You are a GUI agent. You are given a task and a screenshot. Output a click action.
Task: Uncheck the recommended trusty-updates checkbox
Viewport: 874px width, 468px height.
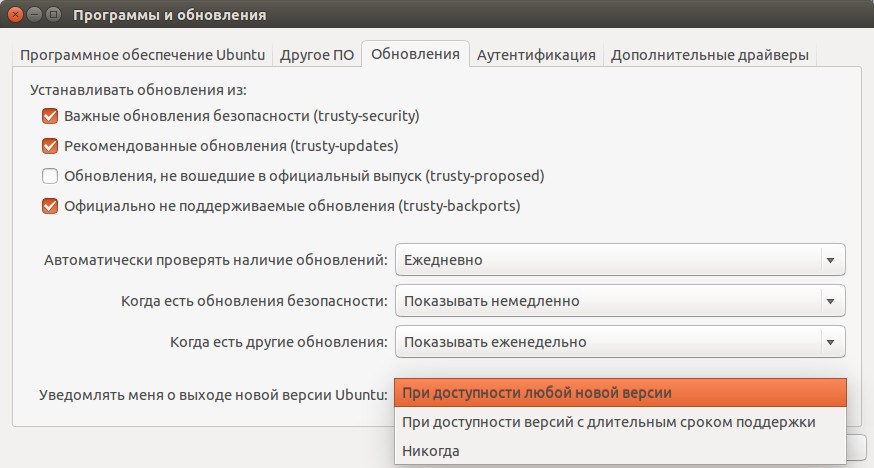coord(51,146)
